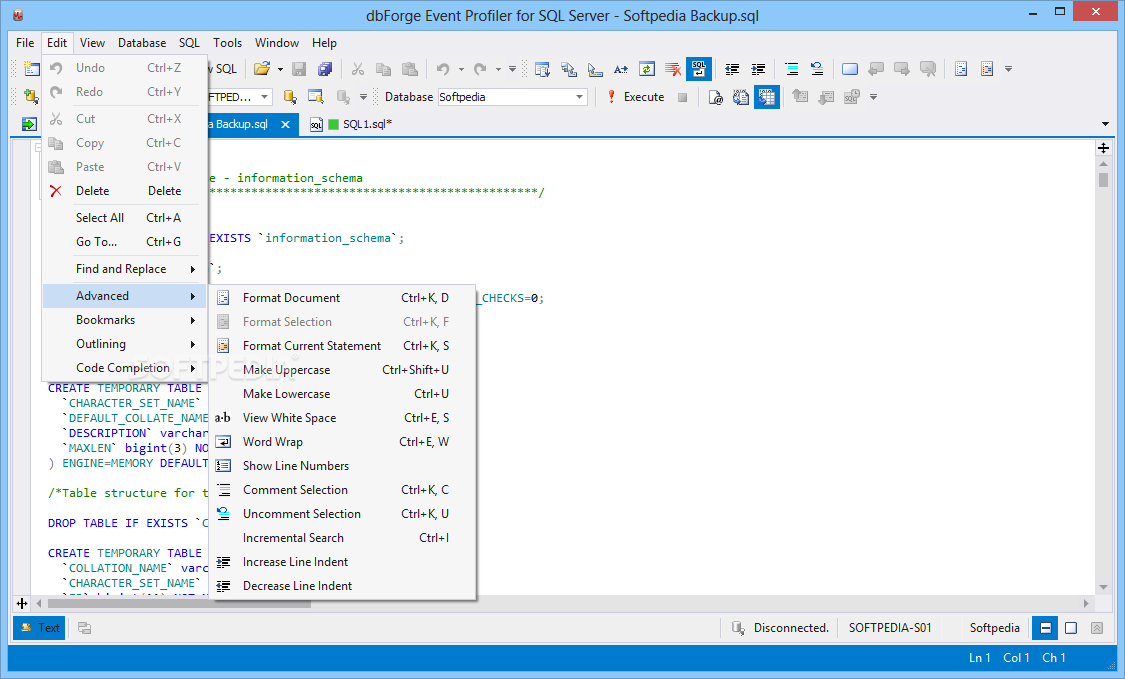Click the Save All icon in toolbar
The image size is (1125, 679).
click(x=325, y=69)
